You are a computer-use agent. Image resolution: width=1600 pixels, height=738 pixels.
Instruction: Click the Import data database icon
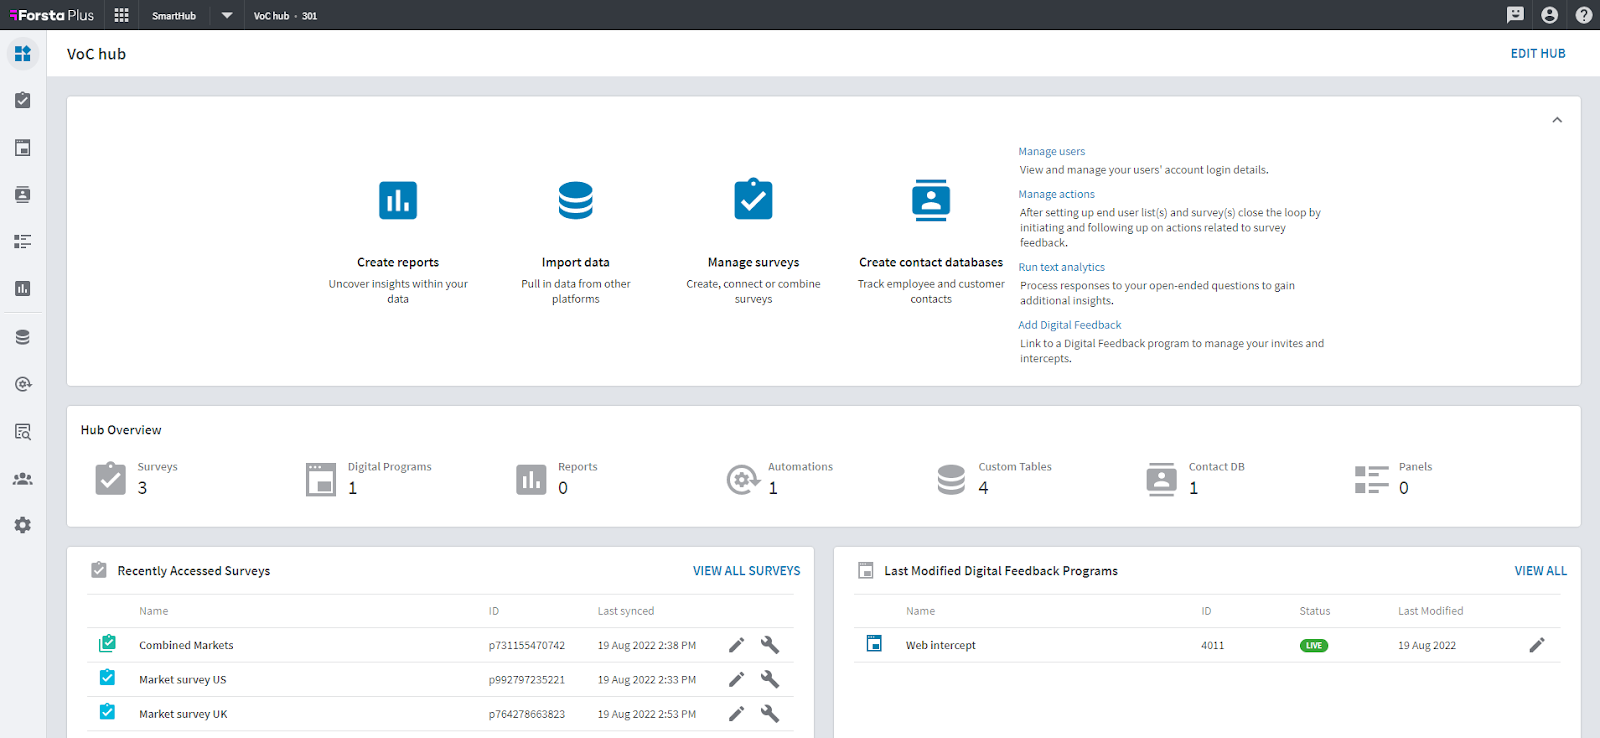576,200
